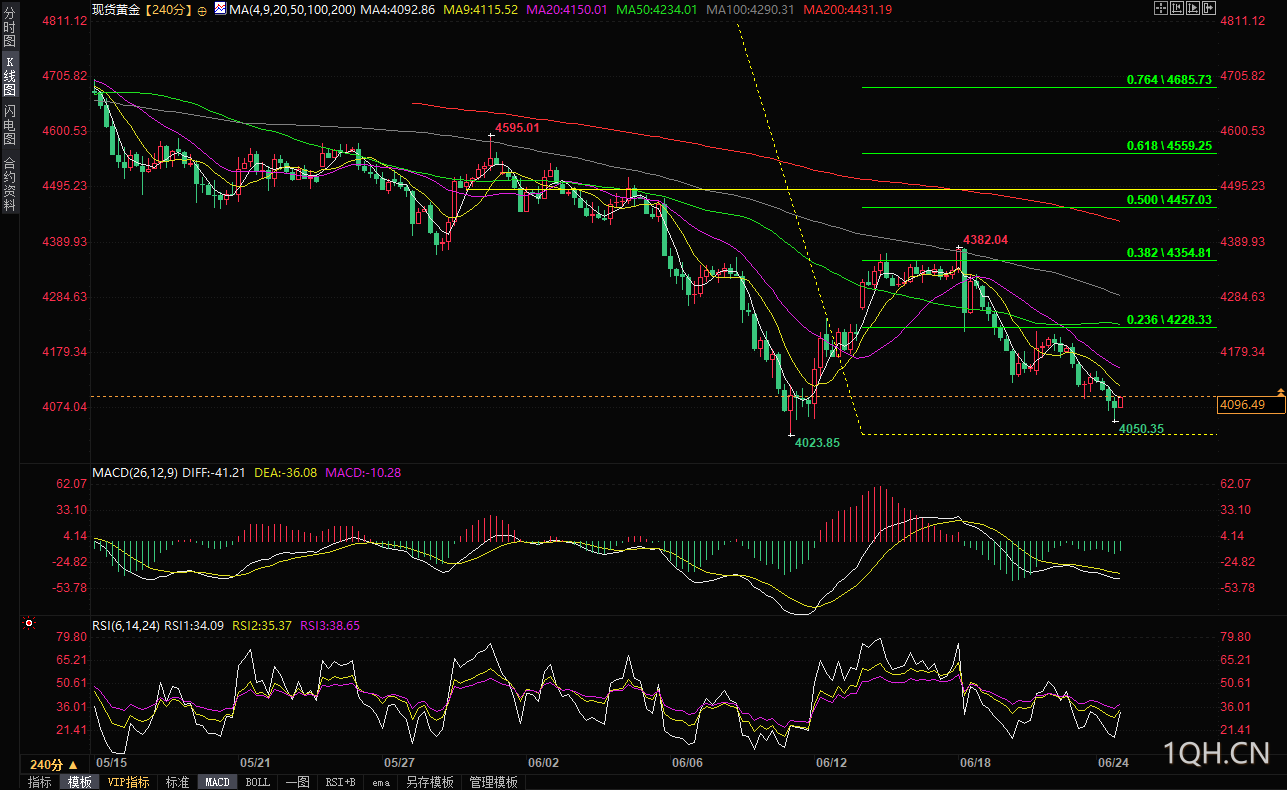1287x790 pixels.
Task: Click the shrink chart axis icon
Action: (x=1177, y=8)
